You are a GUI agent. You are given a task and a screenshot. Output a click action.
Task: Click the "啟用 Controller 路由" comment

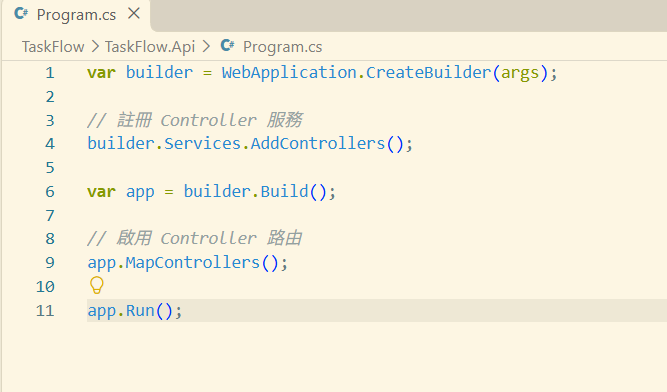click(194, 238)
